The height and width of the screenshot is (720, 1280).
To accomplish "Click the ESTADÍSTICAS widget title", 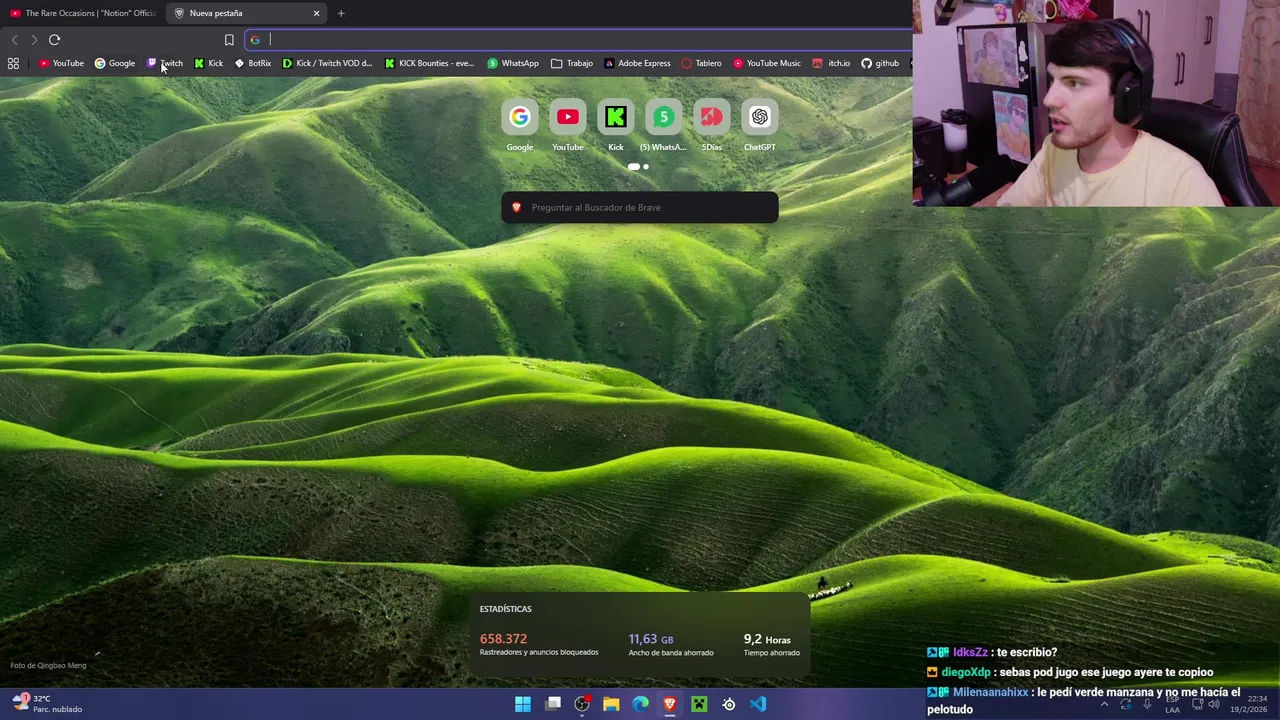I will (505, 609).
